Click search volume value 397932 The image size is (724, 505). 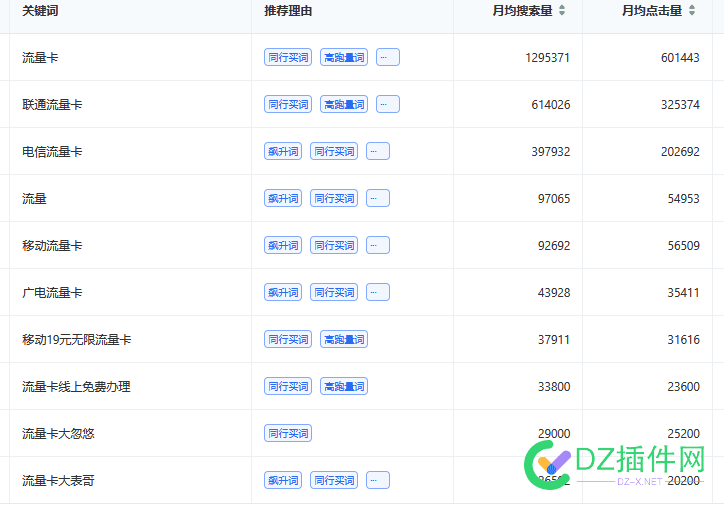(551, 152)
